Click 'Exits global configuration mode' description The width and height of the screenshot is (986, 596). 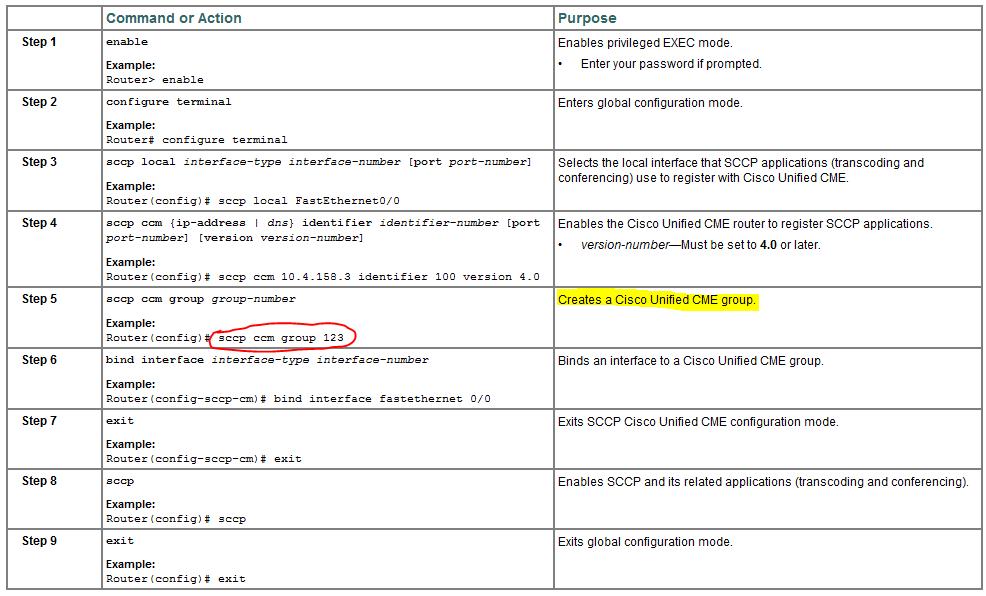(645, 542)
